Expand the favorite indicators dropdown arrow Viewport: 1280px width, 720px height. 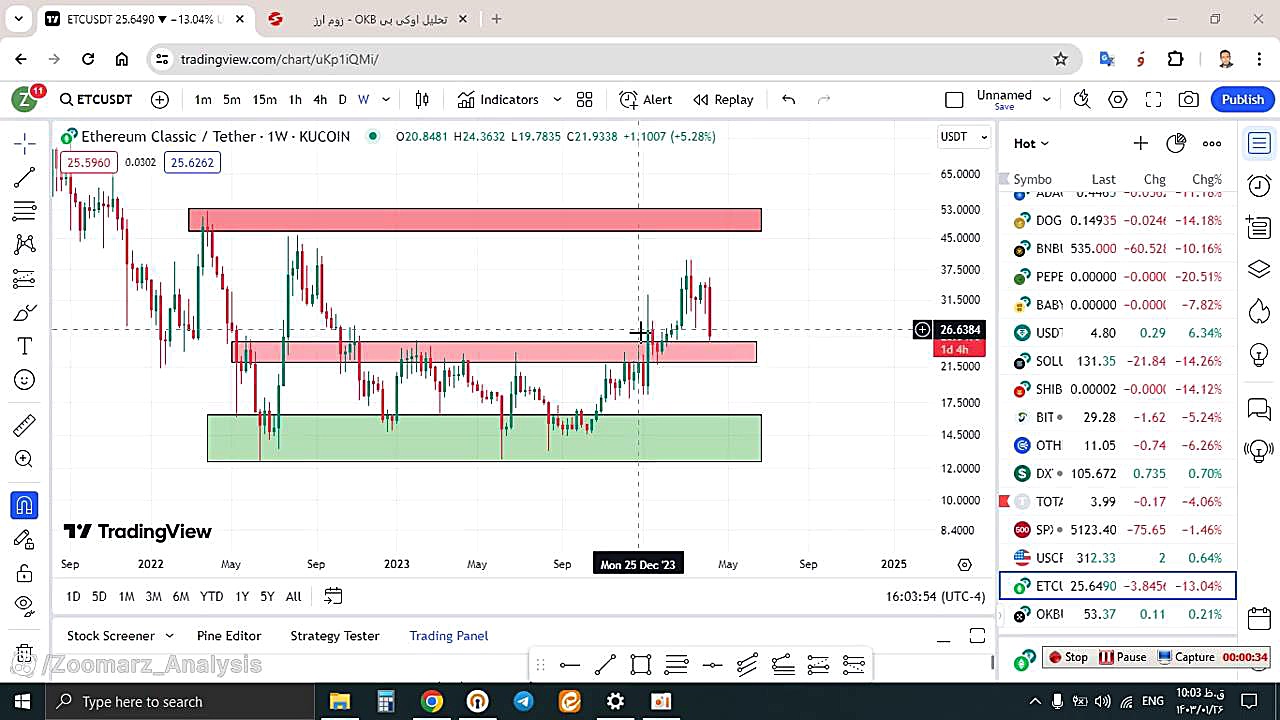click(557, 99)
